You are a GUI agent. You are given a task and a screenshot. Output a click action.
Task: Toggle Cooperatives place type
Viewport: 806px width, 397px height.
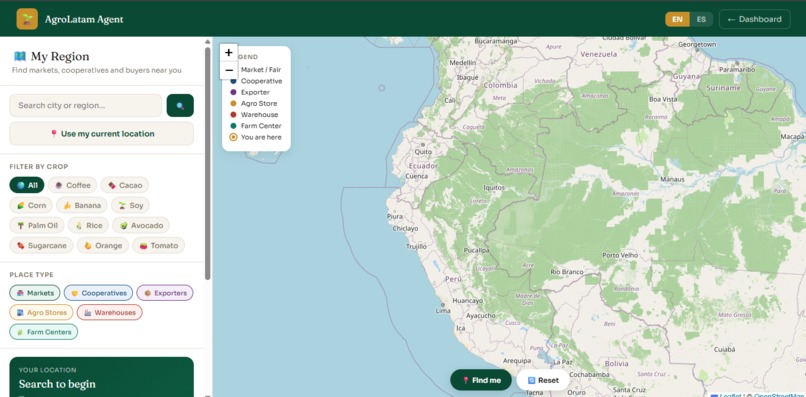coord(98,293)
